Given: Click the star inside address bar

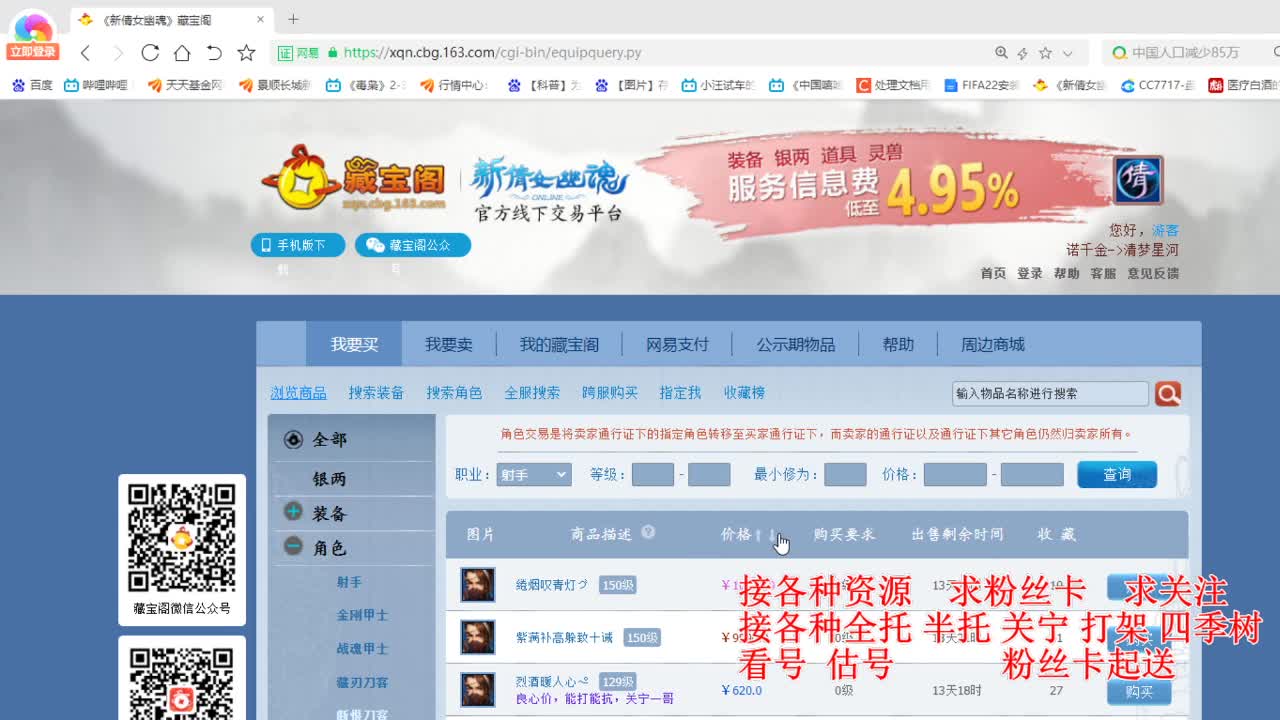Looking at the screenshot, I should click(1045, 53).
